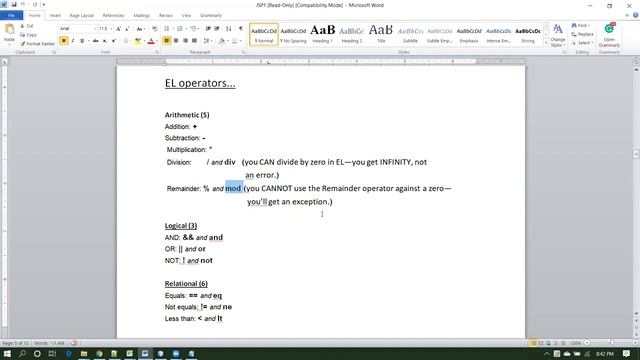Expand the Styles gallery
The height and width of the screenshot is (360, 640).
tap(546, 42)
